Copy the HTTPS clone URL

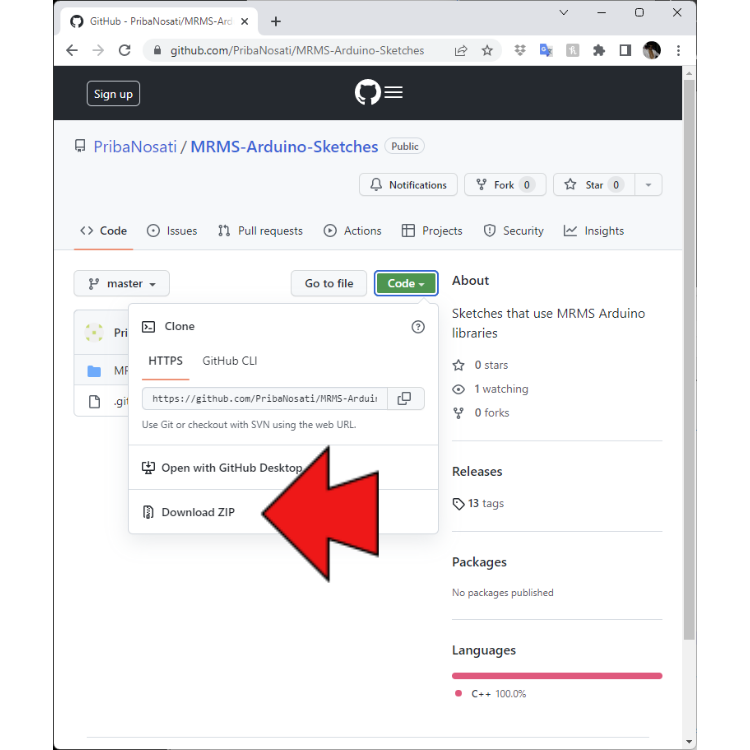click(x=404, y=398)
